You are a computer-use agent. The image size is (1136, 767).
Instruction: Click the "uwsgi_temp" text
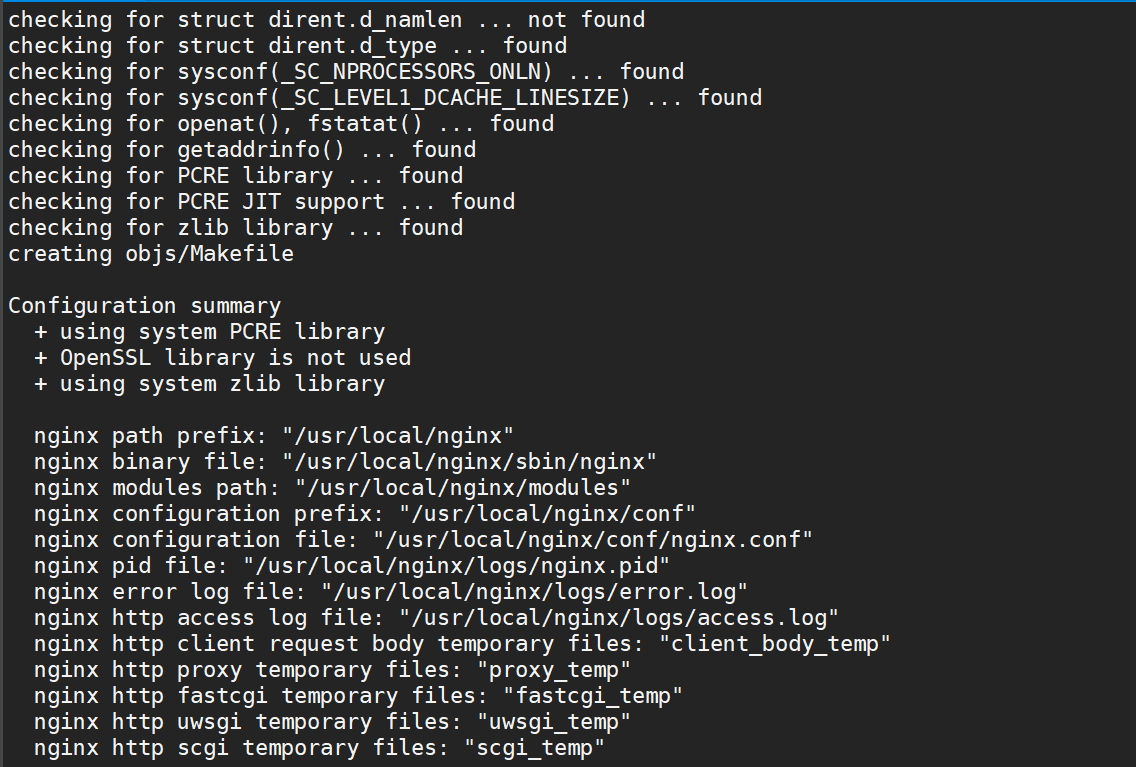[x=554, y=723]
